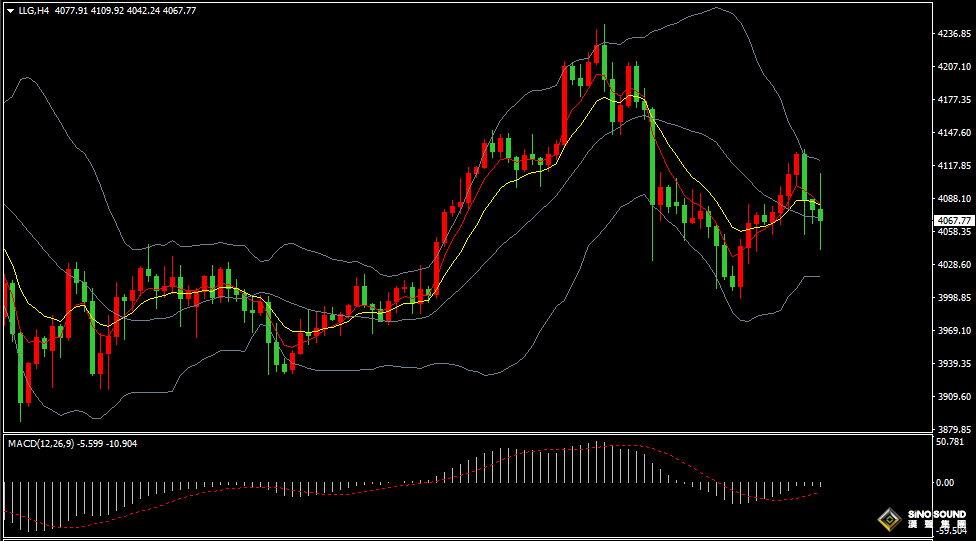Click the LLG,H4 chart symbol label
Viewport: 976px width, 541px height.
coord(33,11)
